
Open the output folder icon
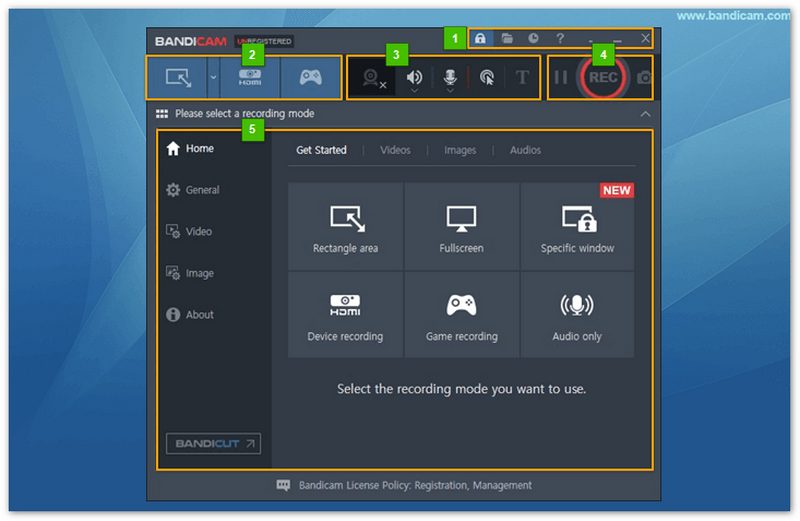pyautogui.click(x=507, y=38)
